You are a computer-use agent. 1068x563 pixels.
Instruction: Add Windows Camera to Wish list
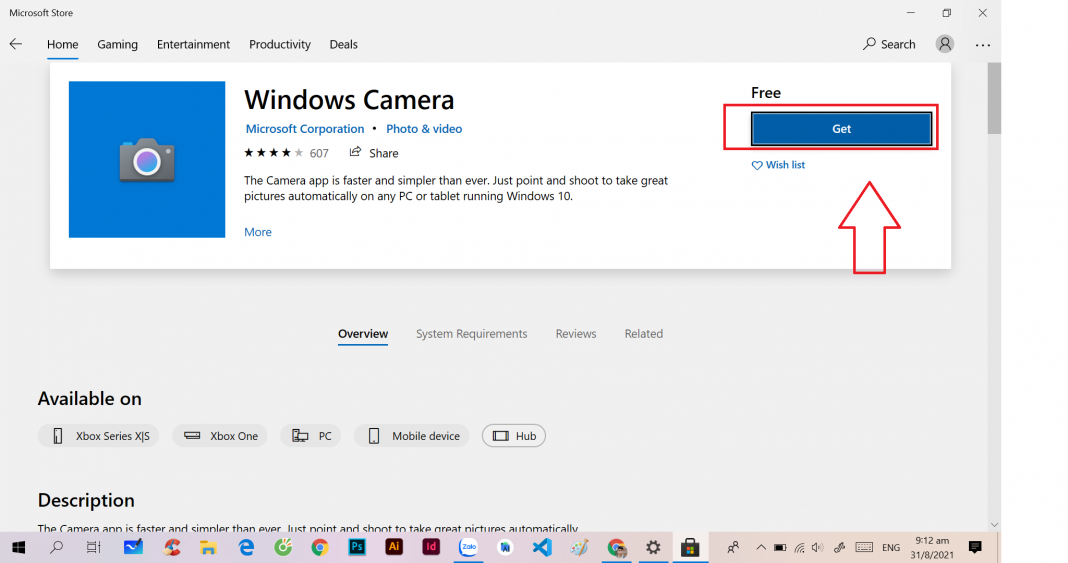pyautogui.click(x=778, y=165)
